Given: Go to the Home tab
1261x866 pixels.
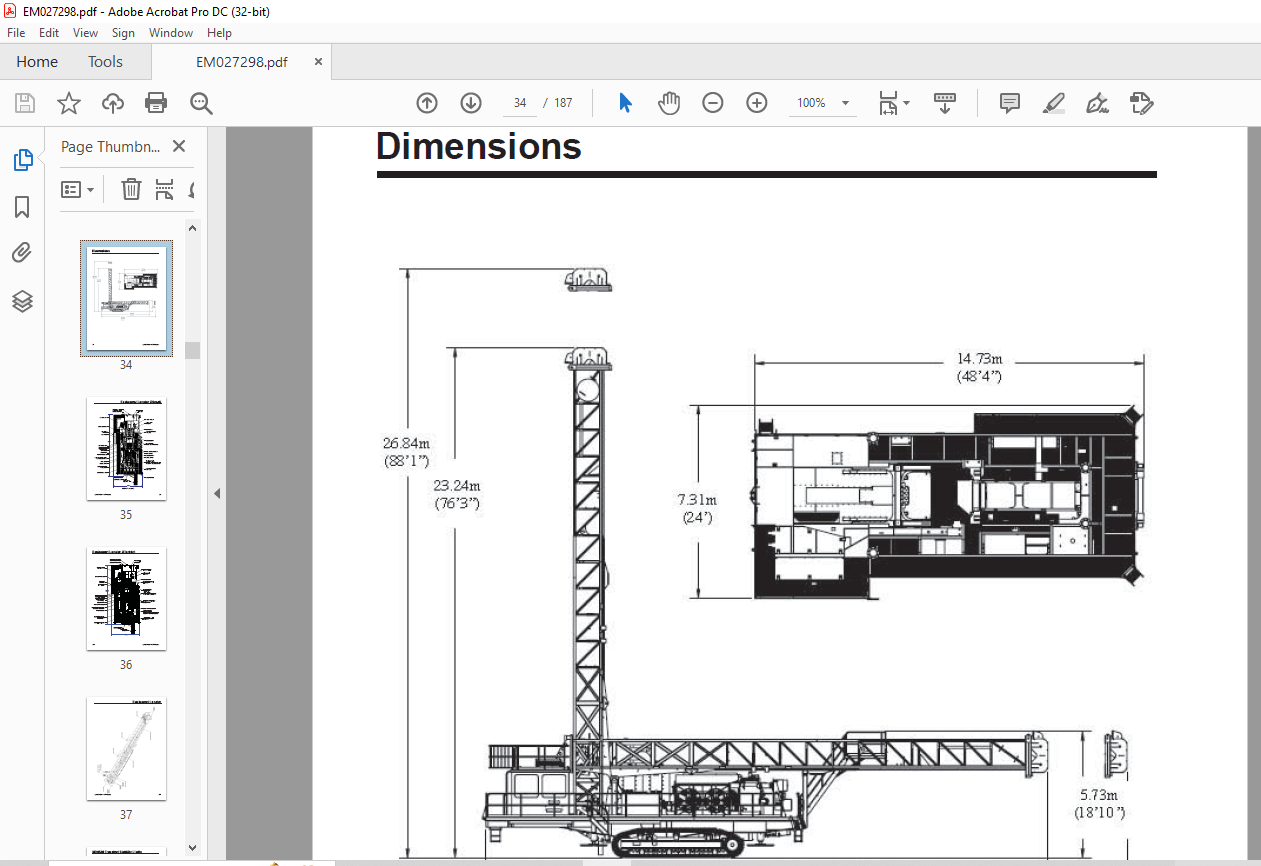Looking at the screenshot, I should pos(37,62).
